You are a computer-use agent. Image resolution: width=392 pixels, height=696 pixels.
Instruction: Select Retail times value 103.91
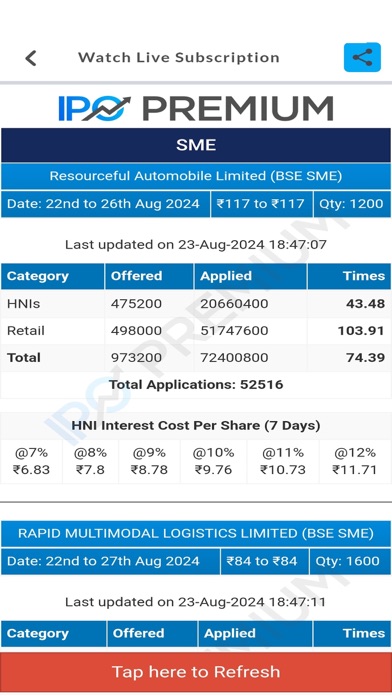(x=361, y=331)
